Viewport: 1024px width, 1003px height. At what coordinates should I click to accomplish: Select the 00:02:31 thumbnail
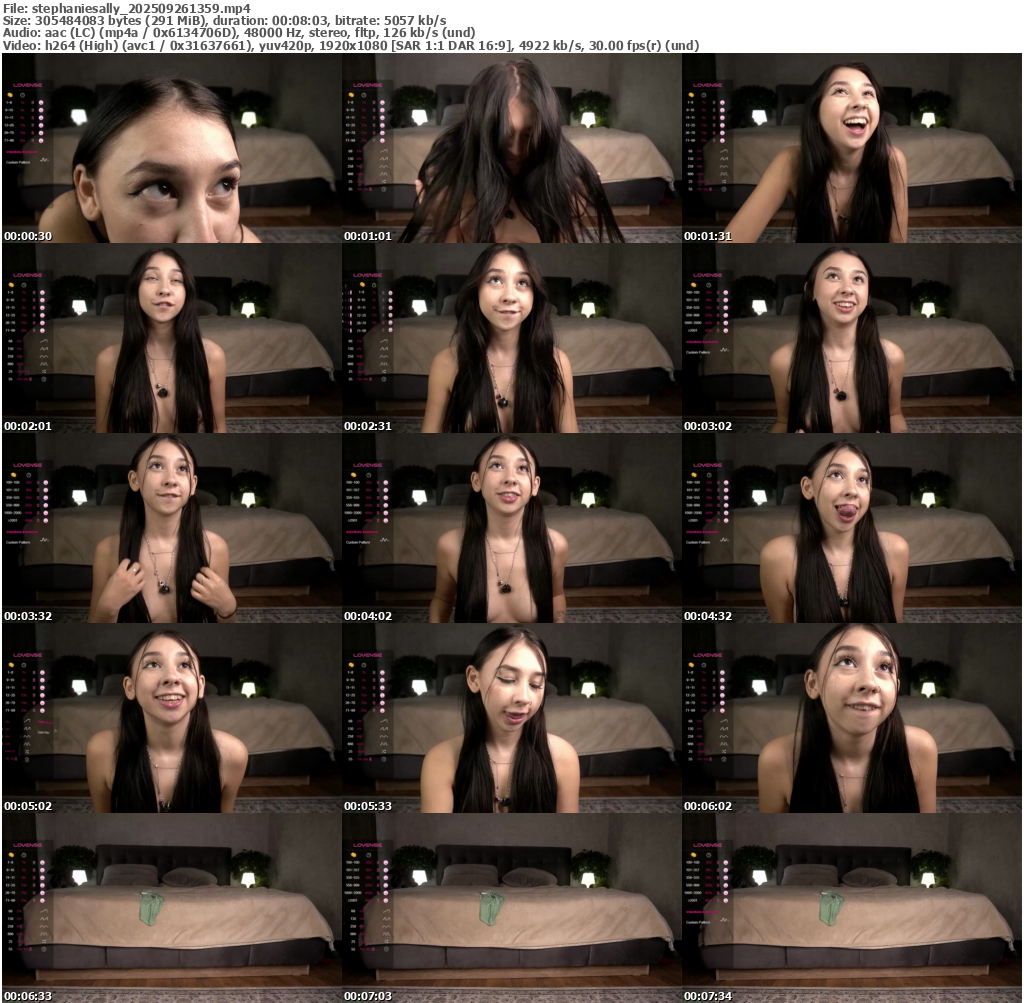[511, 338]
